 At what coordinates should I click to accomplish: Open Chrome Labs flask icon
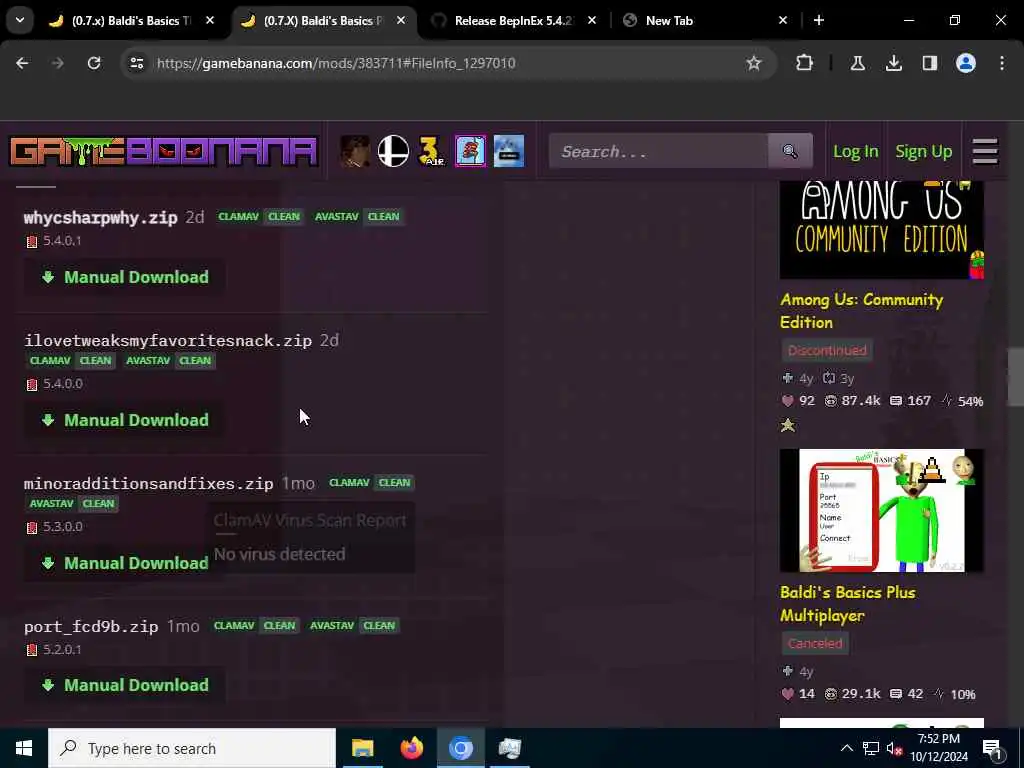857,63
